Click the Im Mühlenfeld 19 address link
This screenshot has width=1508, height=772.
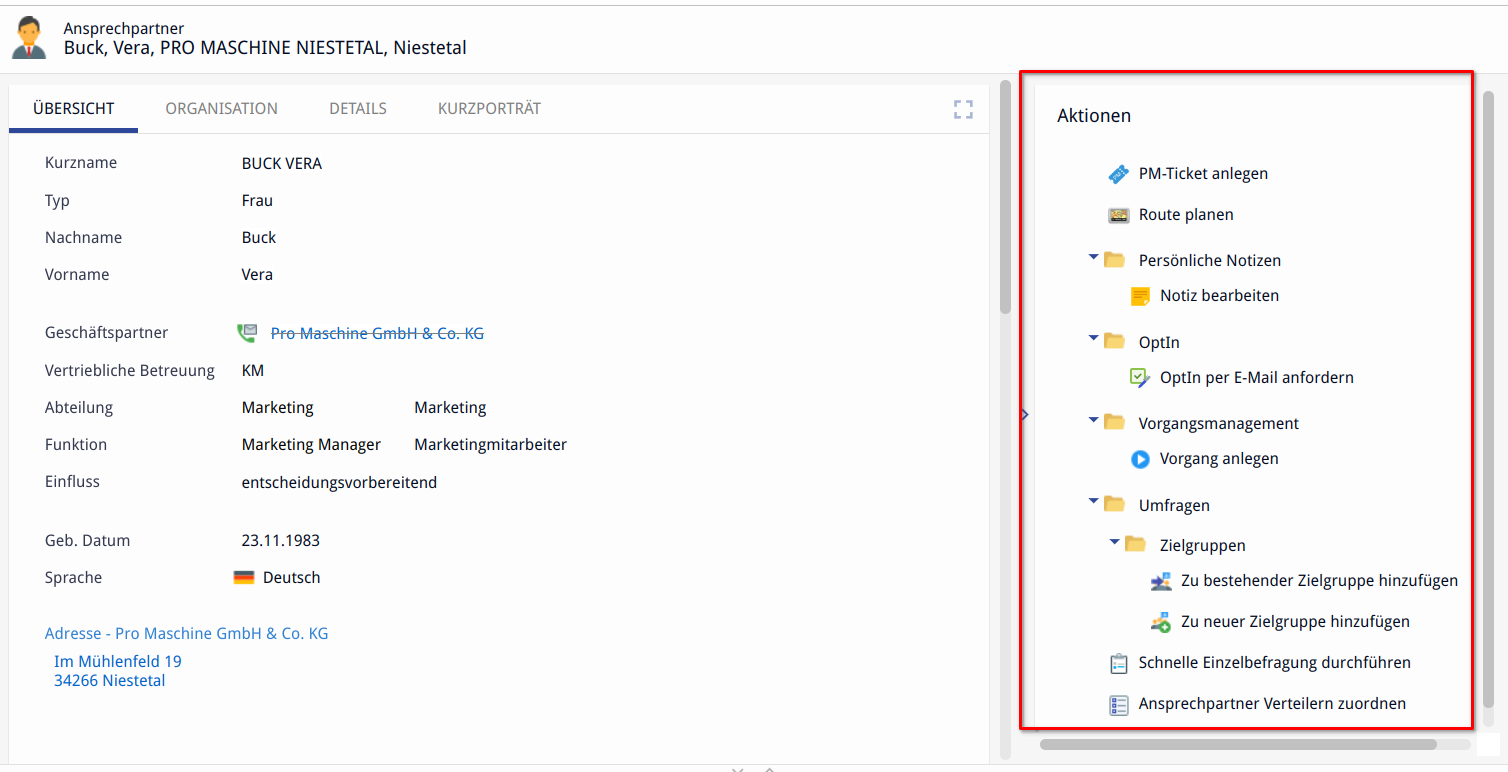pos(118,661)
